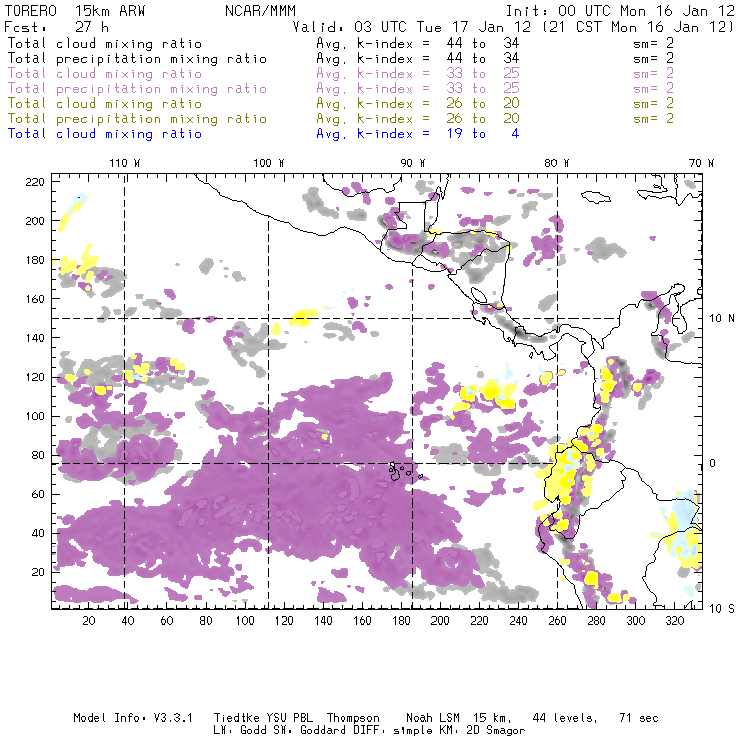
Task: Click the '71 sec' timestep text
Action: click(x=639, y=718)
